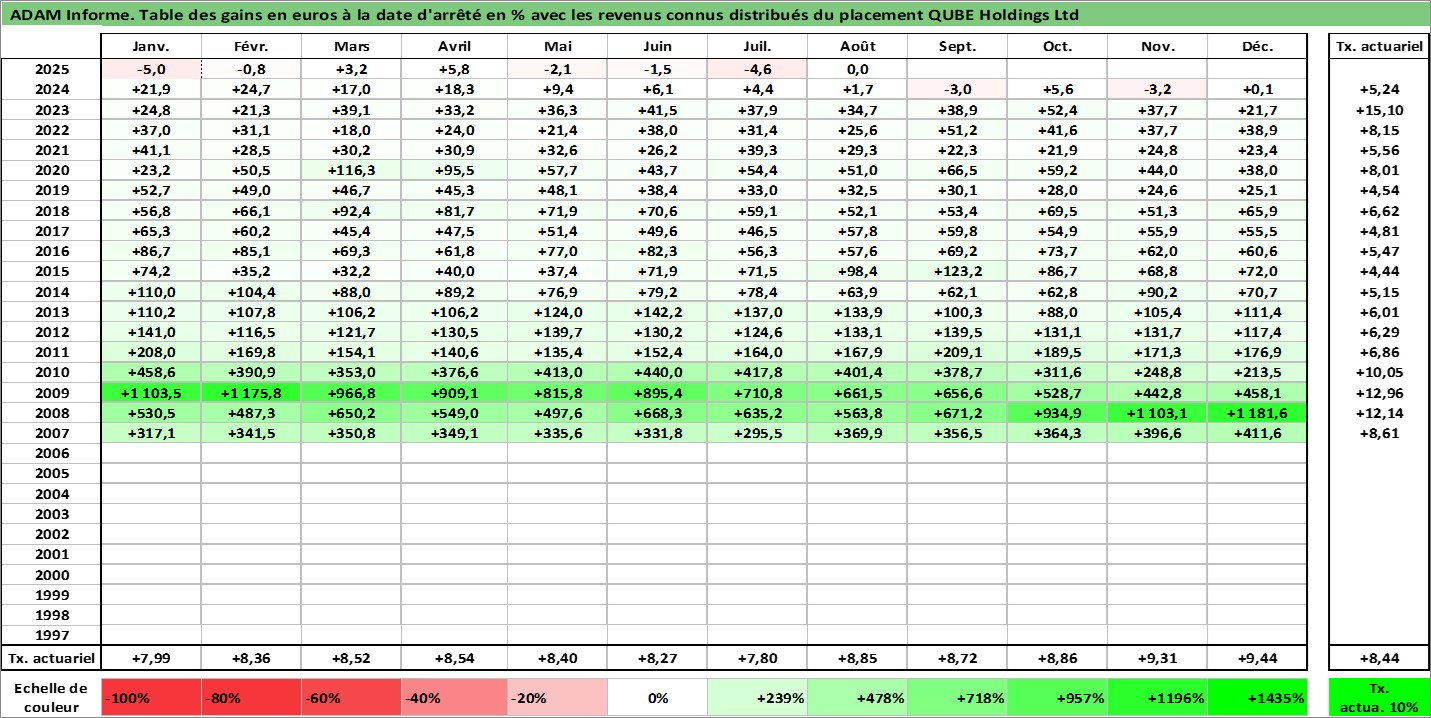Screen dimensions: 1431x718
Task: Click the -4,6 cell in July 2025
Action: pyautogui.click(x=757, y=69)
